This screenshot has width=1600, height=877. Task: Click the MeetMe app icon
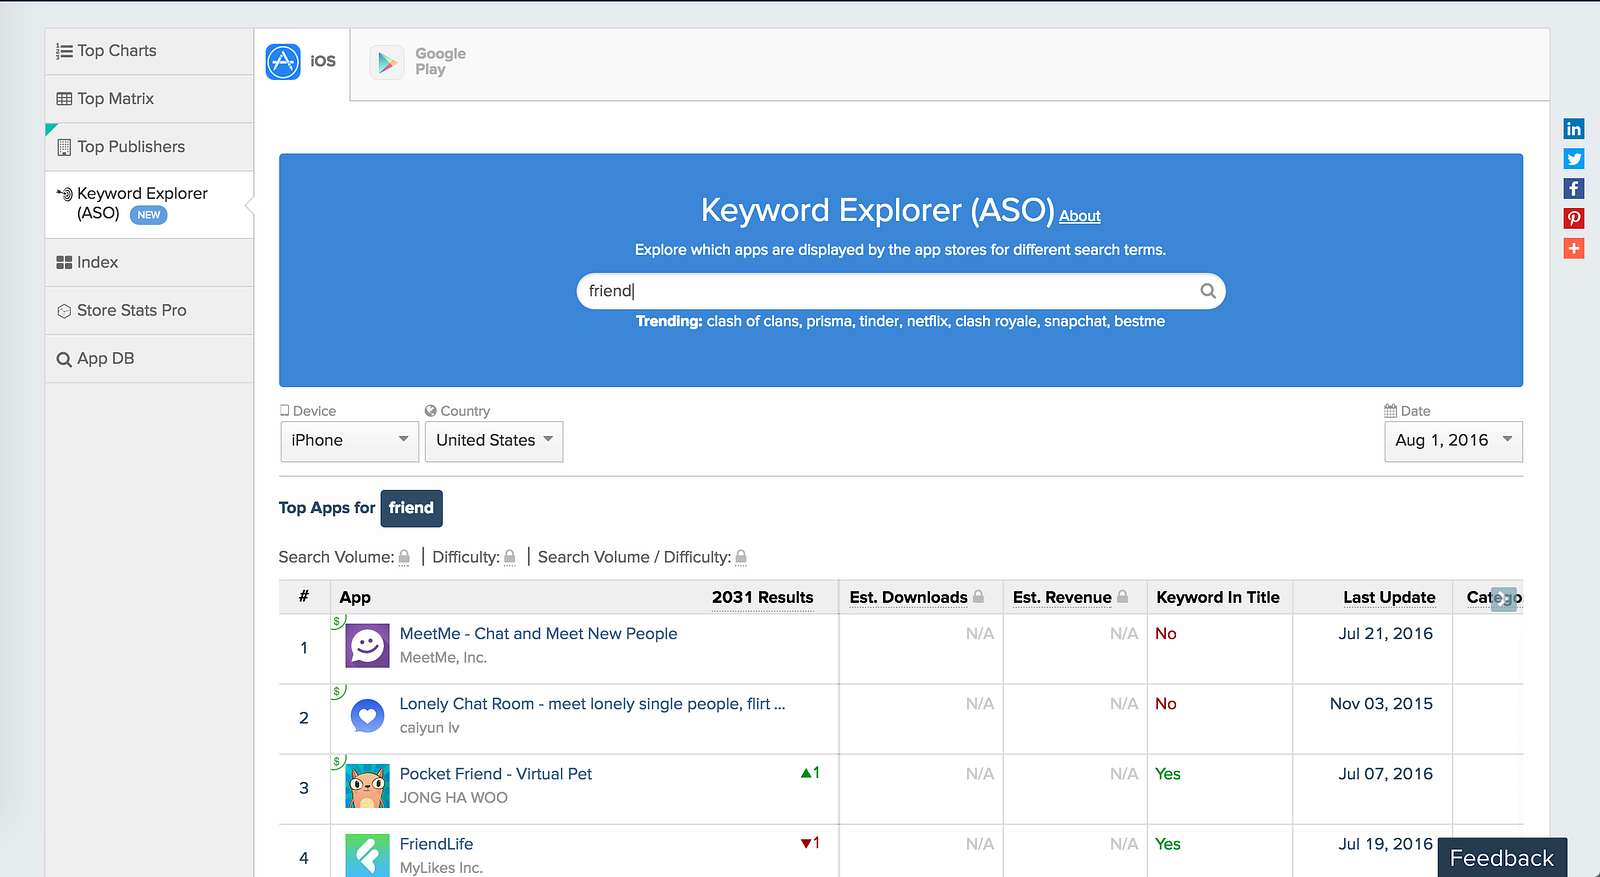(x=367, y=646)
